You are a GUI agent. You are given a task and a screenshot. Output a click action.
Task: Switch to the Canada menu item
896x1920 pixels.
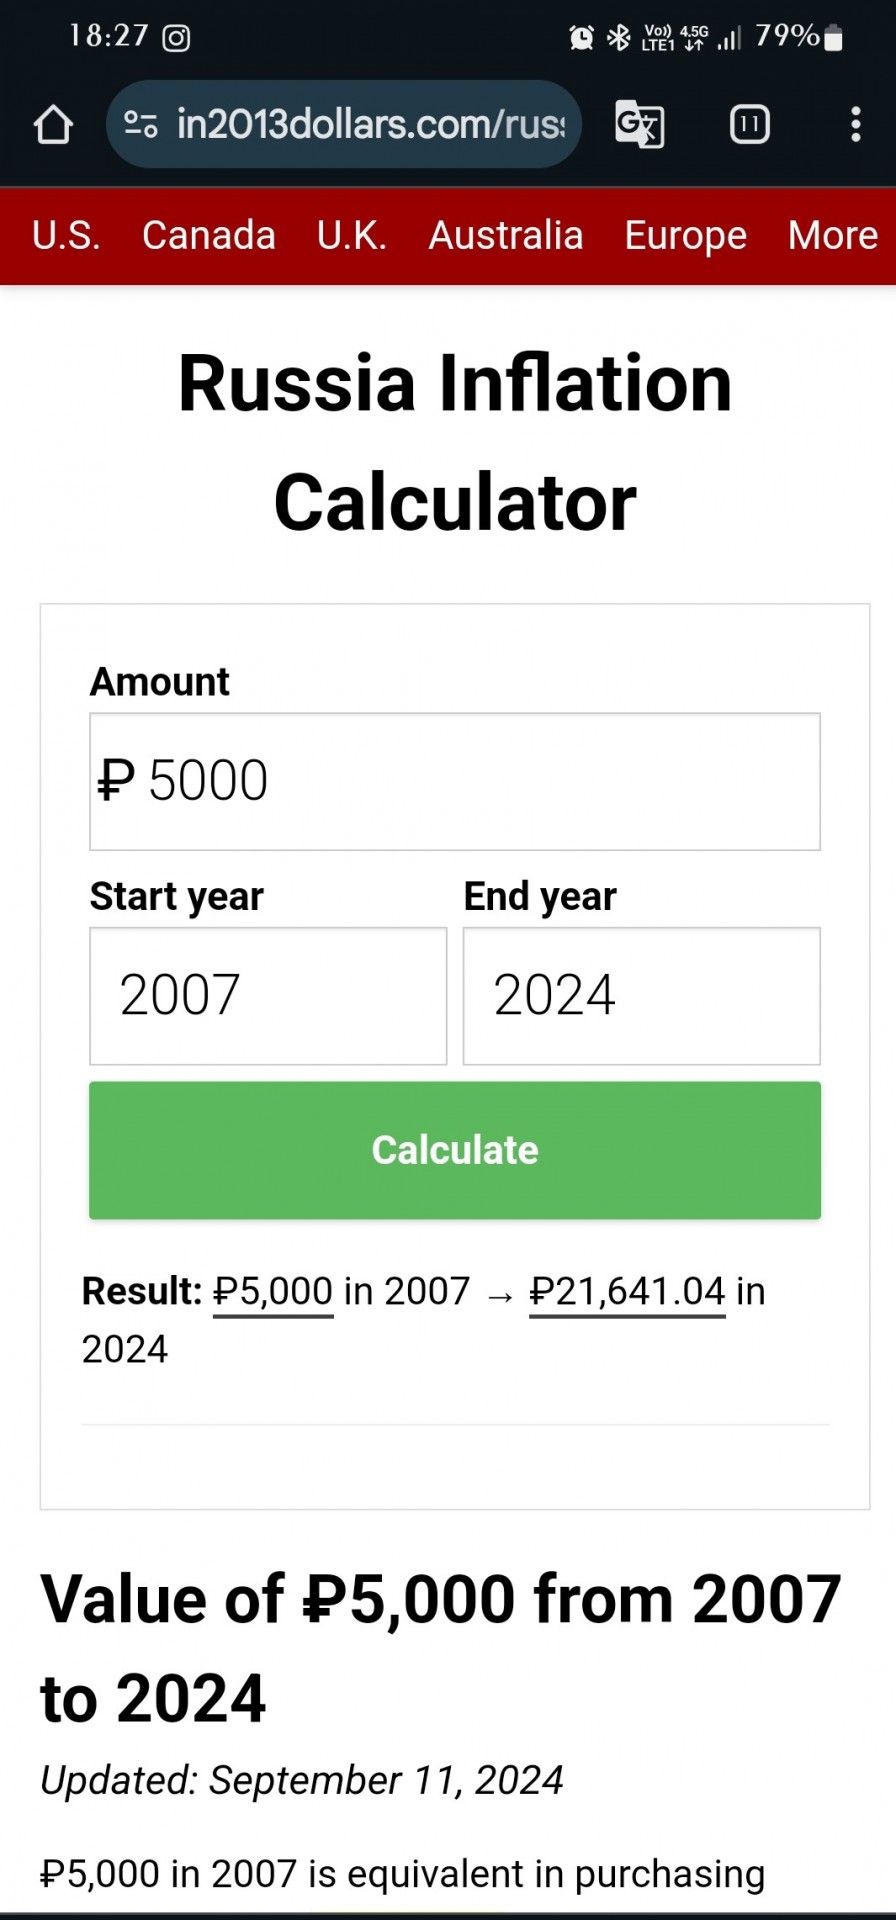coord(209,236)
